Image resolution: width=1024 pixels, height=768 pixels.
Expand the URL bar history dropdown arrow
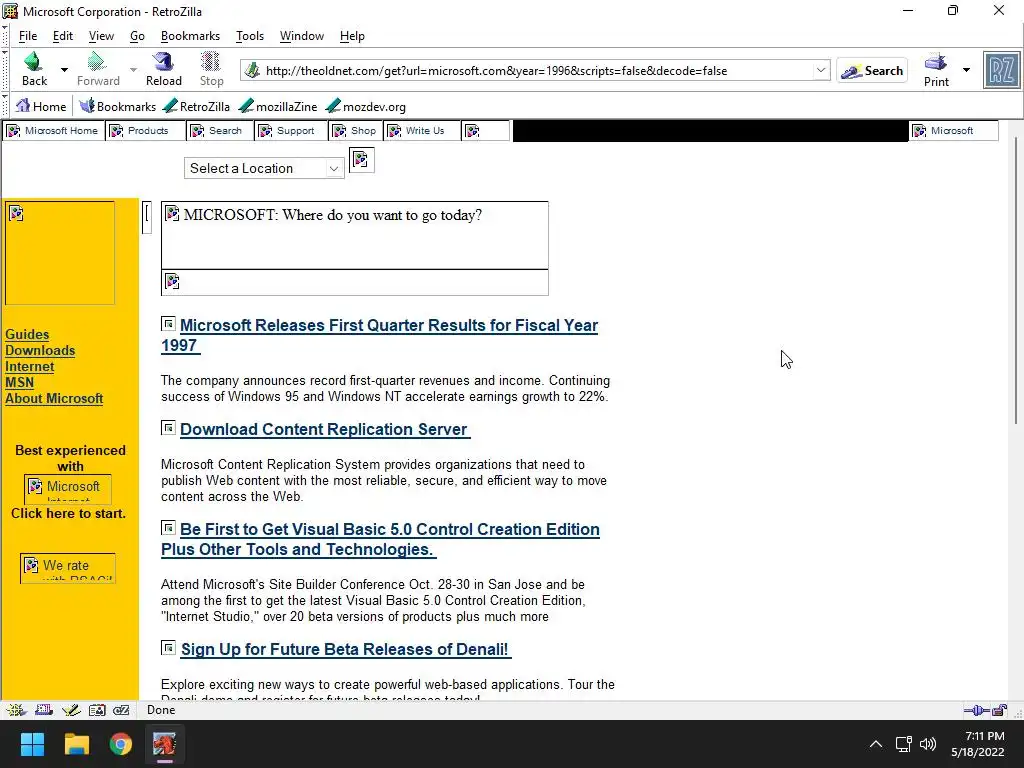(x=821, y=70)
